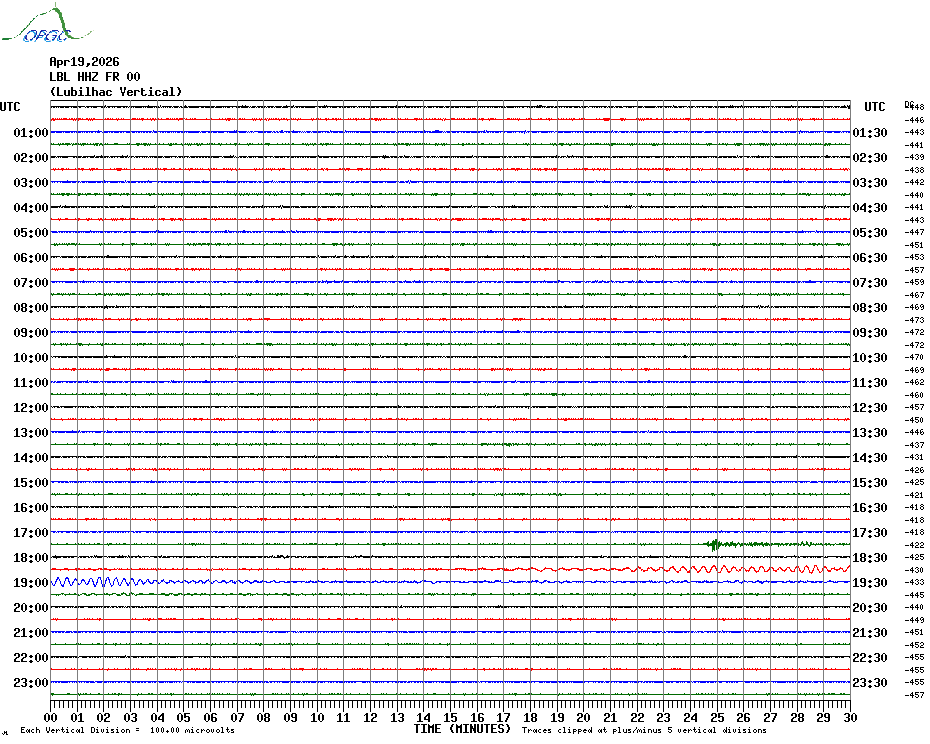Click the 12:00 hour label
Image resolution: width=930 pixels, height=744 pixels.
pos(31,408)
